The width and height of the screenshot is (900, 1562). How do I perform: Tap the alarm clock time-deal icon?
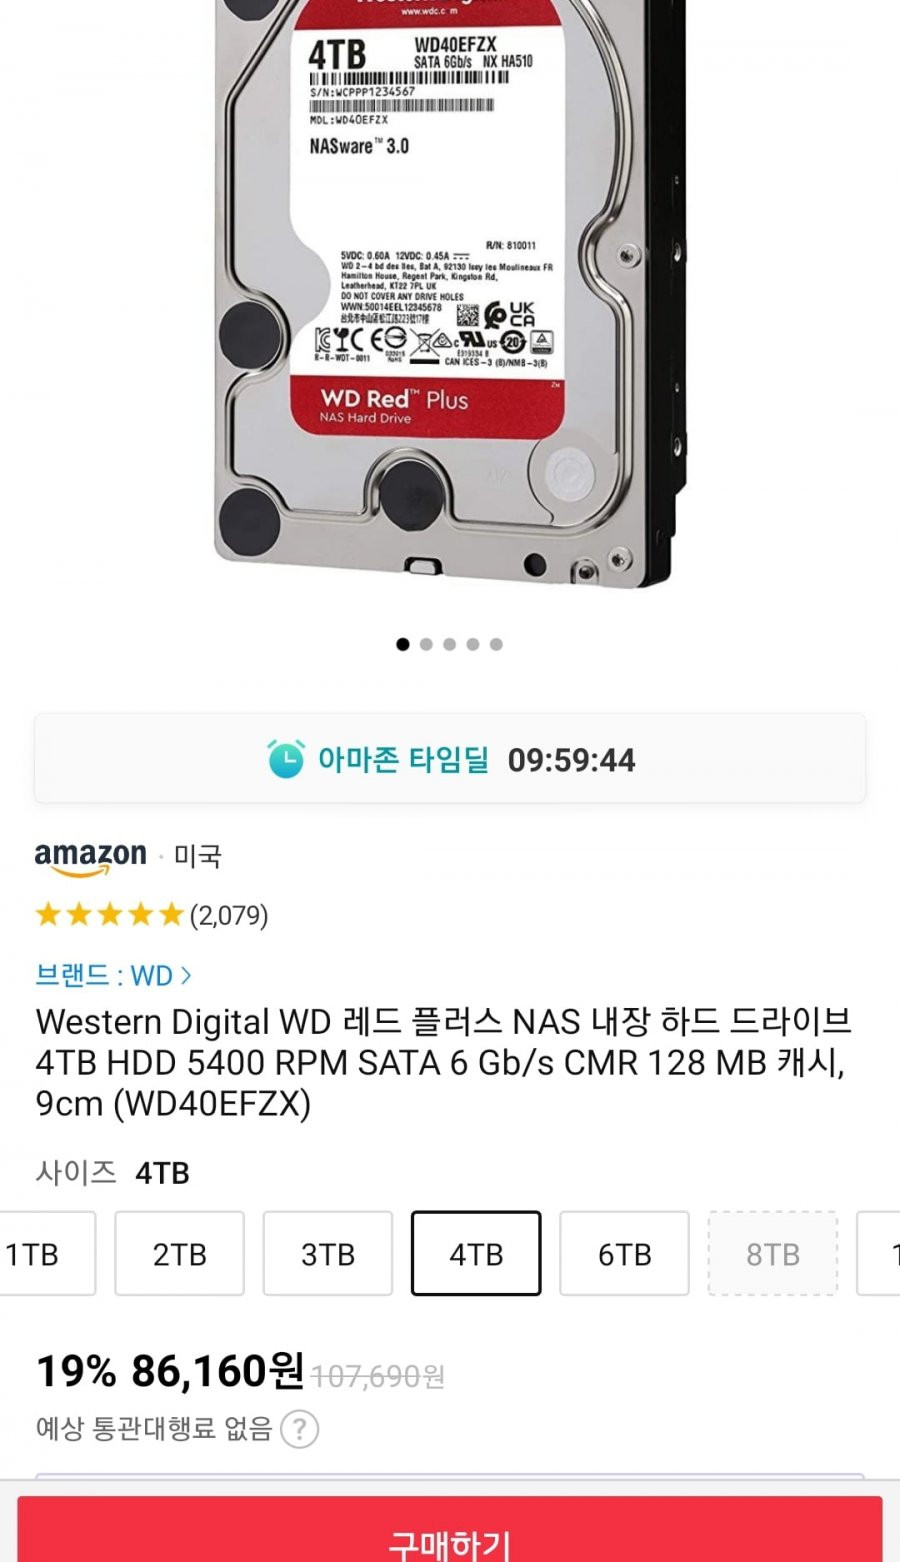285,758
